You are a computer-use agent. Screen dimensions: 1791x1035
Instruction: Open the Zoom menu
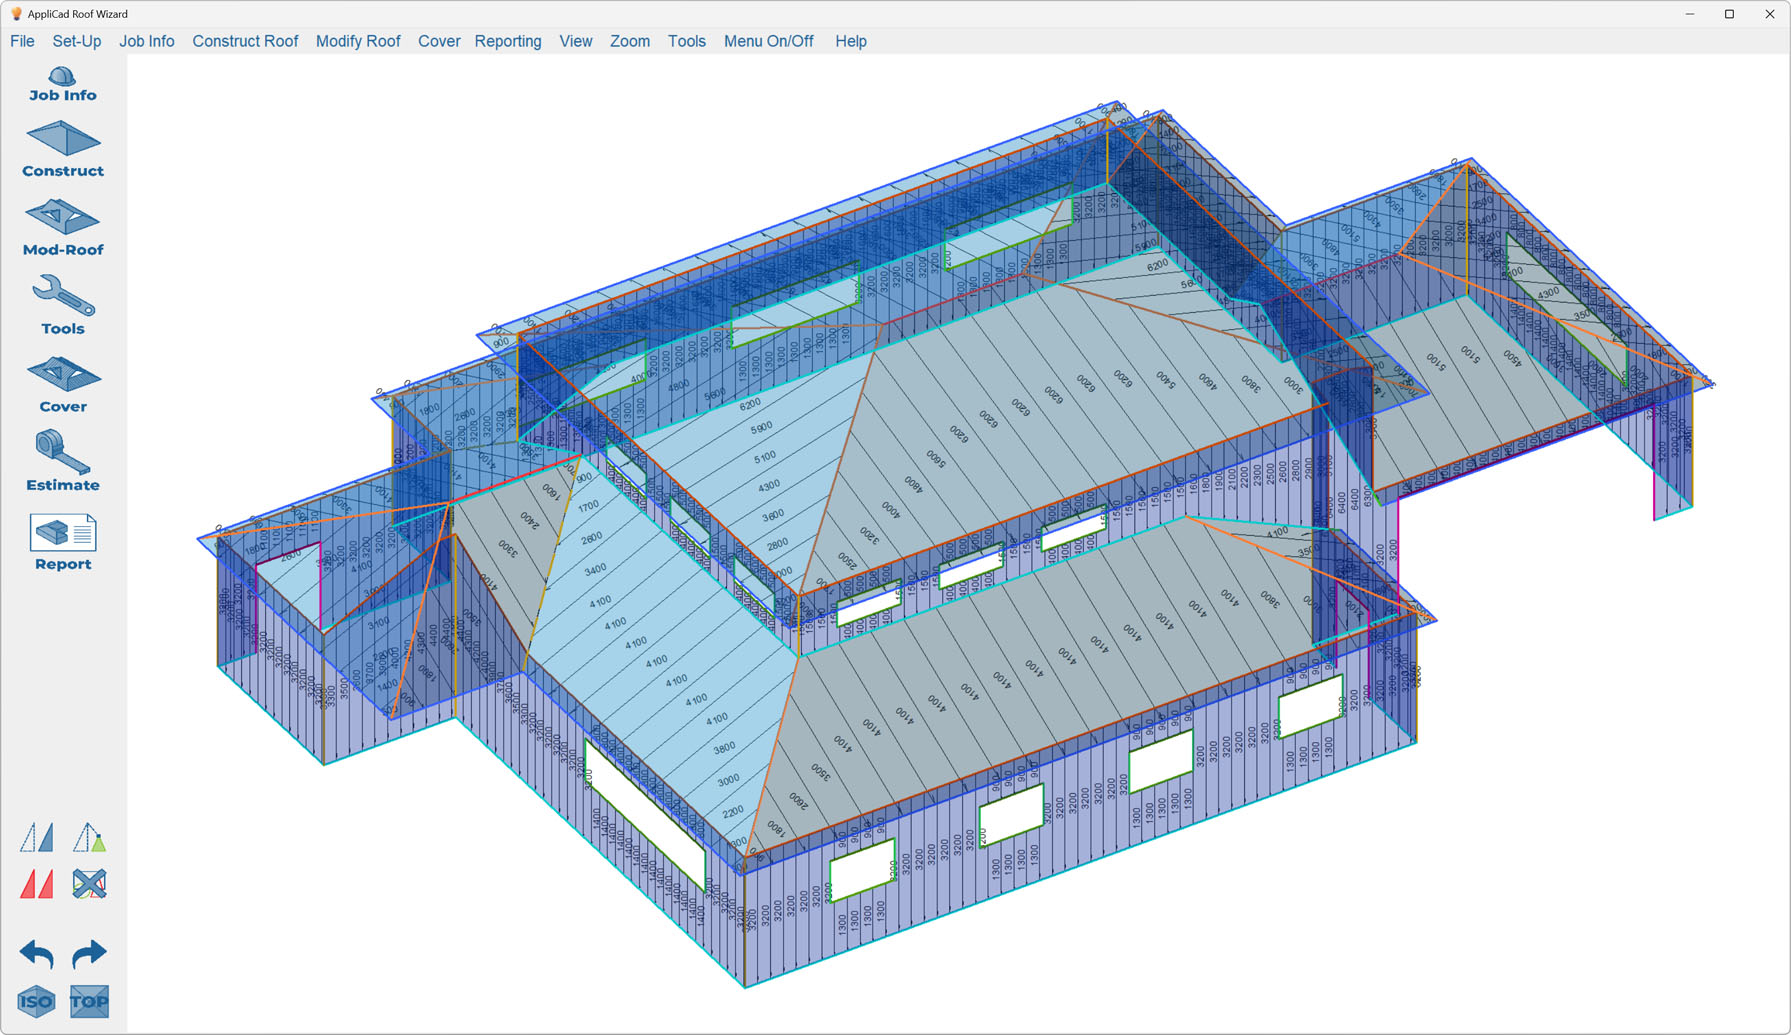point(629,41)
